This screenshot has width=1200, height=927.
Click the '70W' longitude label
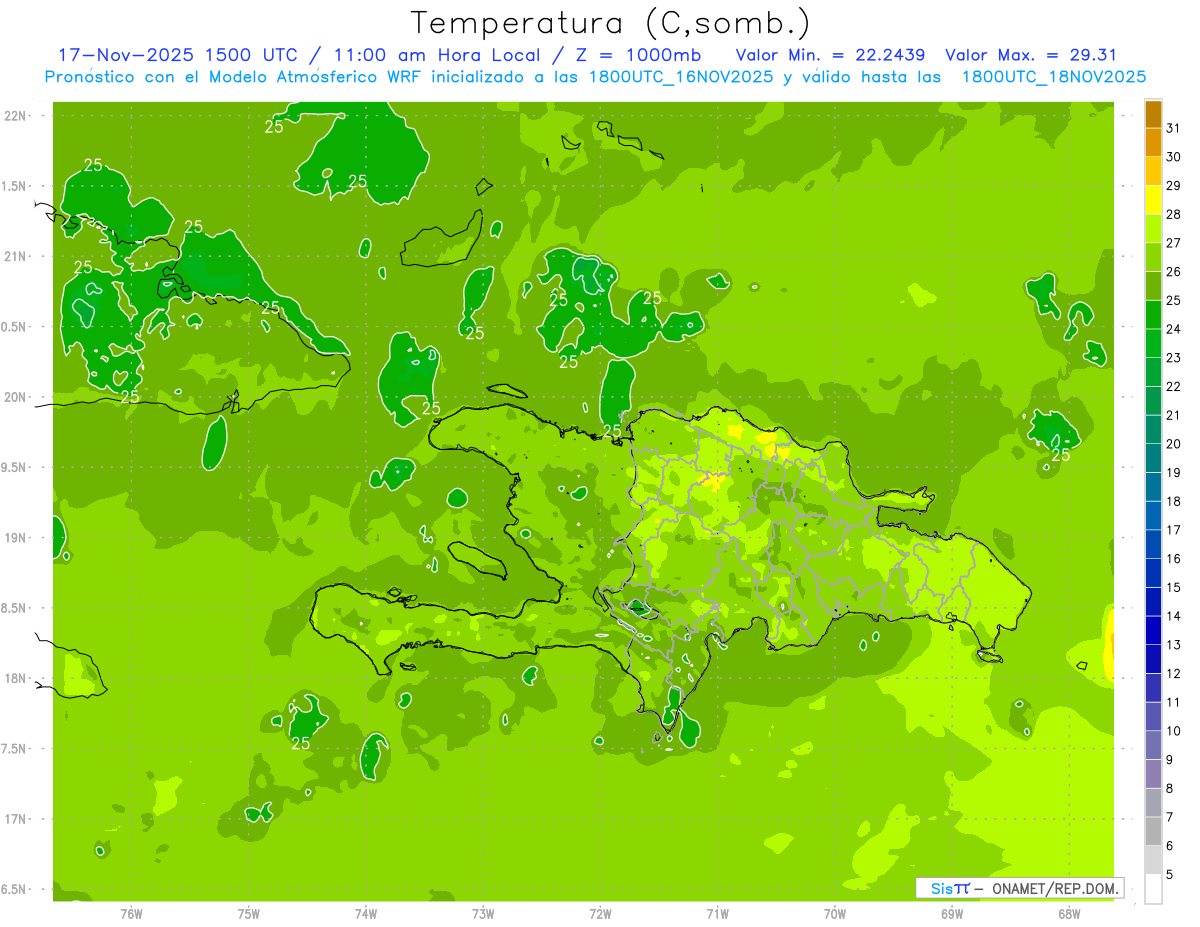tap(835, 913)
